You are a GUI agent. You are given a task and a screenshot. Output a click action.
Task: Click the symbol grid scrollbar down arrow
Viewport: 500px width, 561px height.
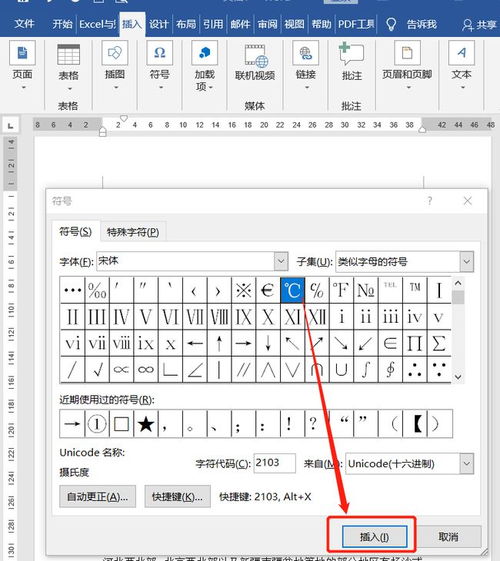458,377
